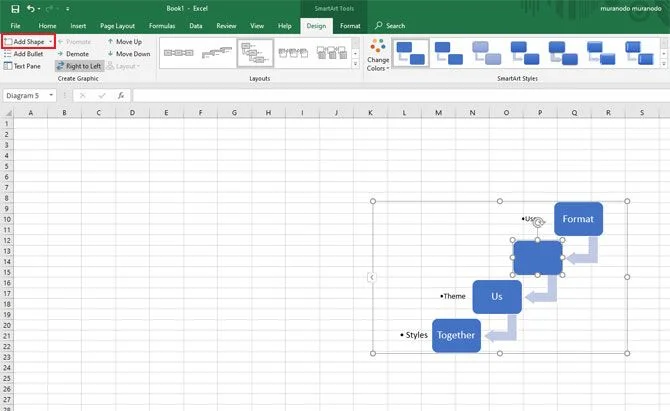This screenshot has height=411, width=670.
Task: Click the Select All corner triangle
Action: (7, 113)
